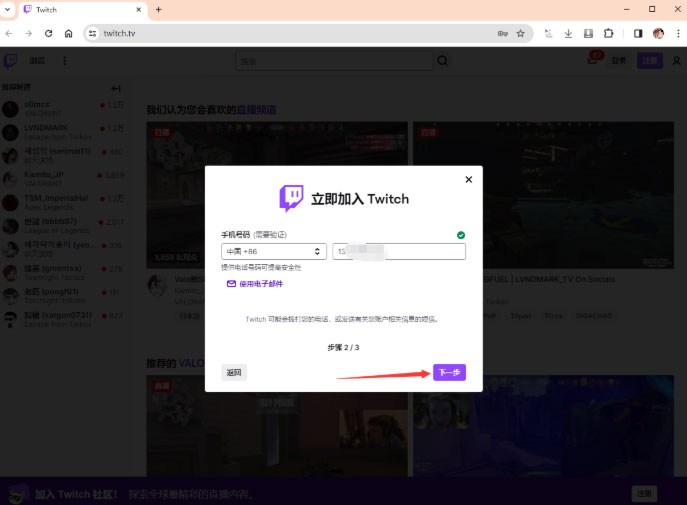The height and width of the screenshot is (505, 687).
Task: Open the poog101 channel in sidebar
Action: [63, 296]
